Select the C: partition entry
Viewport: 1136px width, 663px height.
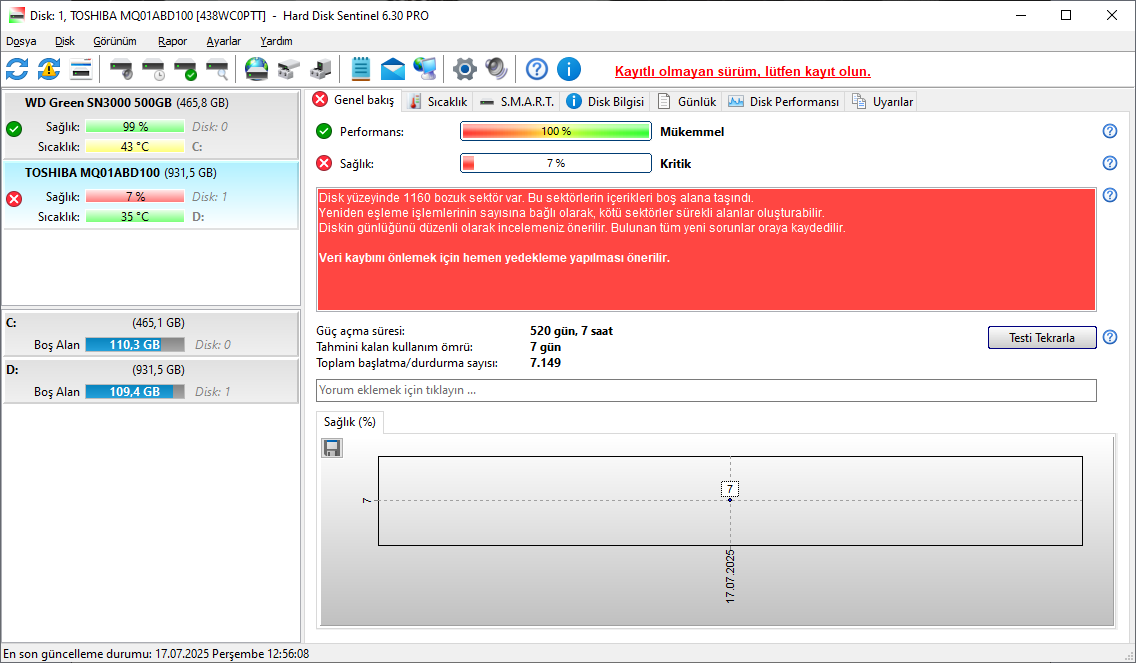(151, 334)
